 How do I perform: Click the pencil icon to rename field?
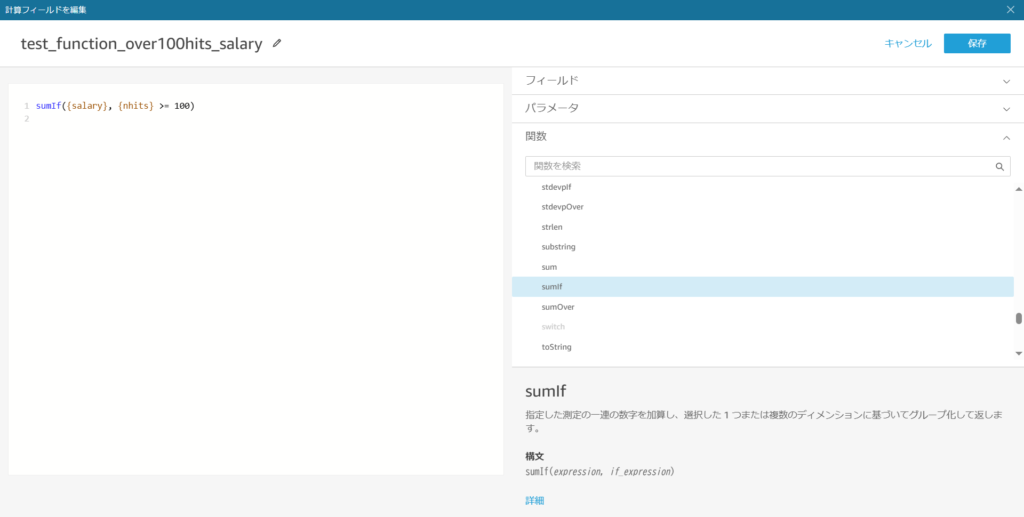[x=277, y=44]
